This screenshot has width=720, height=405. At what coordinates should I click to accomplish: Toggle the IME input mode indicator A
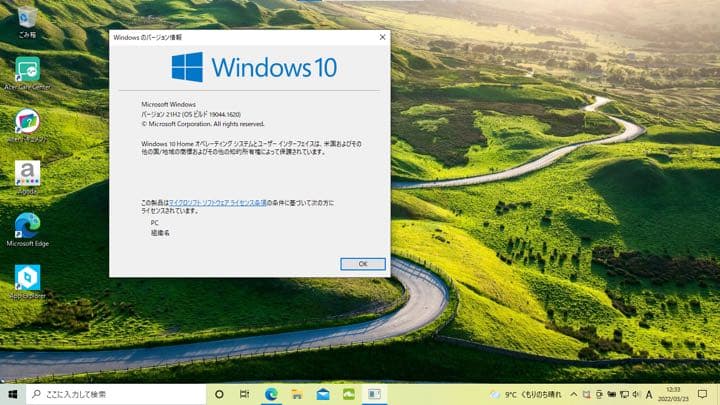649,394
